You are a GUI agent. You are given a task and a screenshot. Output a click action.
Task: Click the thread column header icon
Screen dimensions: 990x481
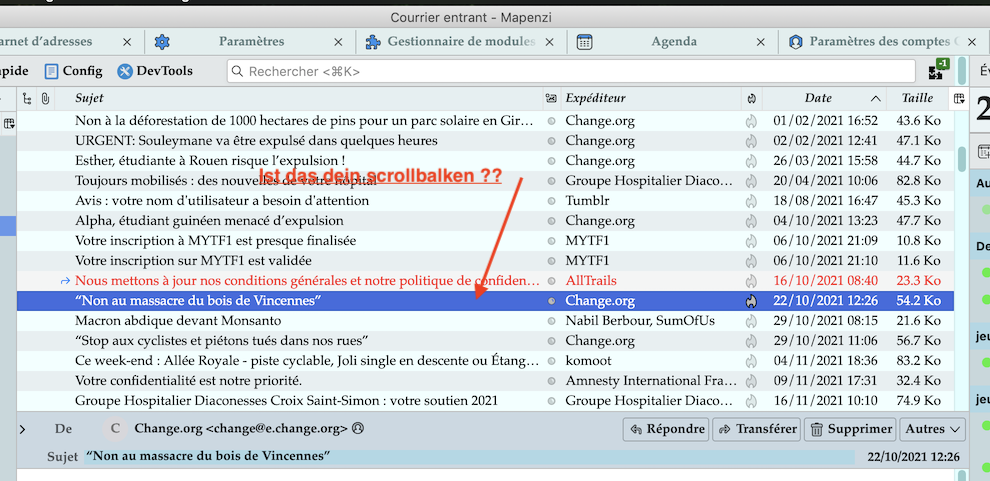[x=27, y=98]
